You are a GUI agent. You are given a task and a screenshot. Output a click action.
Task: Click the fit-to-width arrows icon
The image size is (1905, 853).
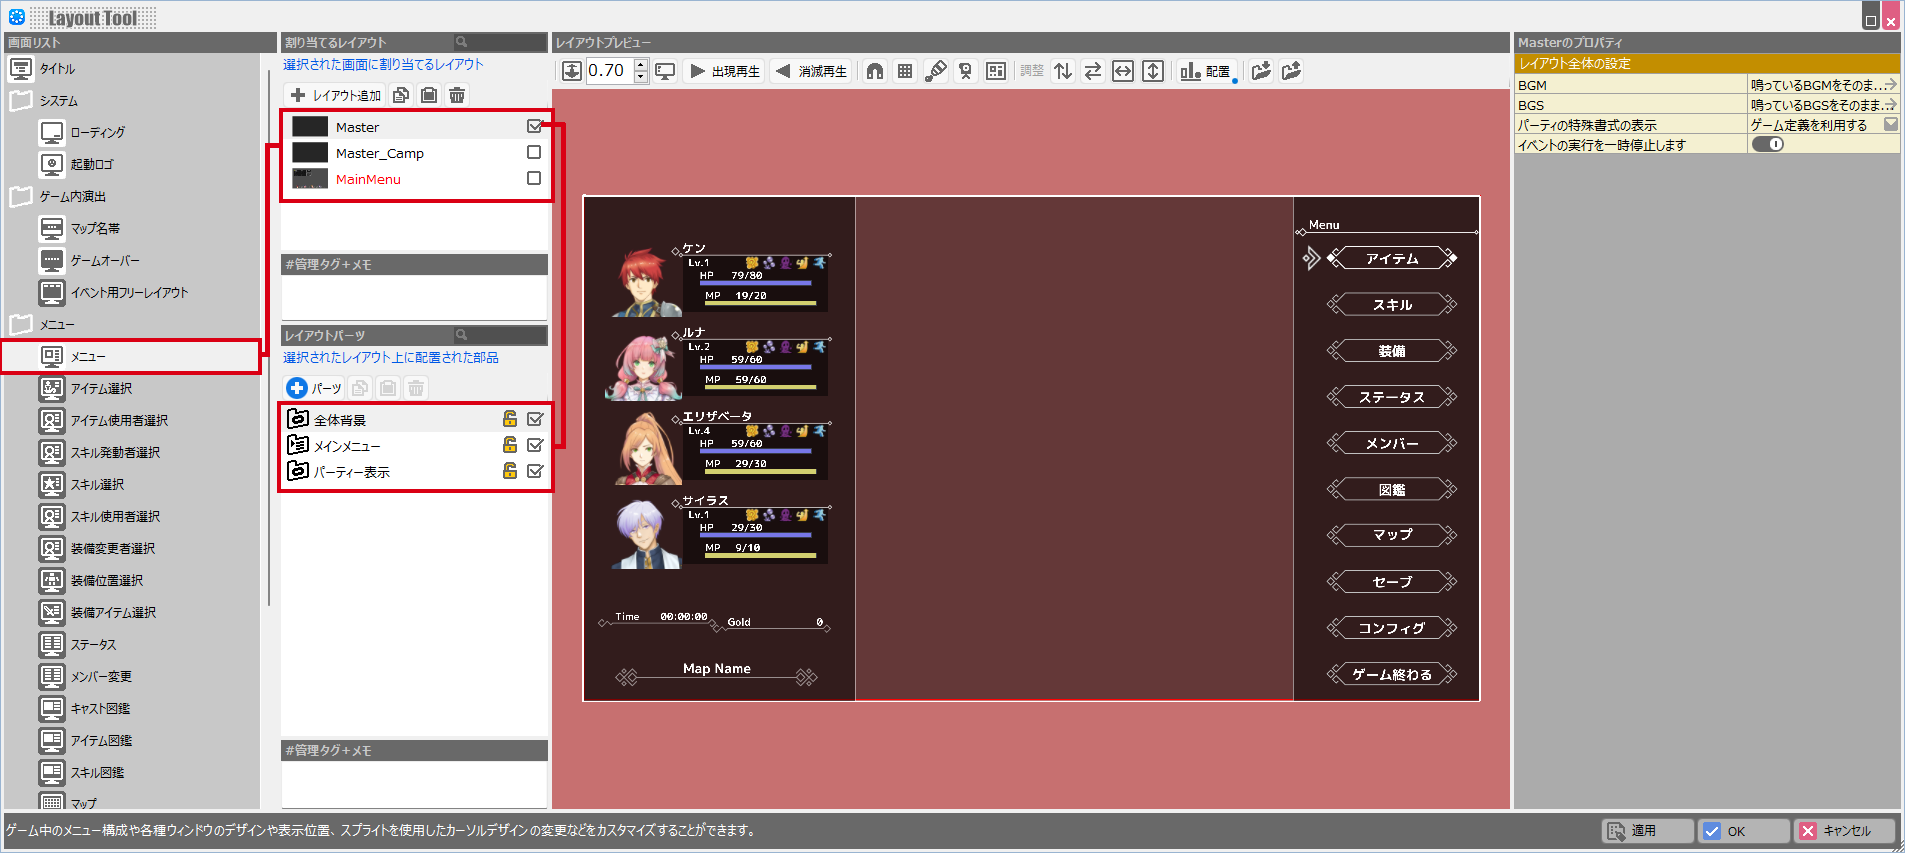[1123, 71]
